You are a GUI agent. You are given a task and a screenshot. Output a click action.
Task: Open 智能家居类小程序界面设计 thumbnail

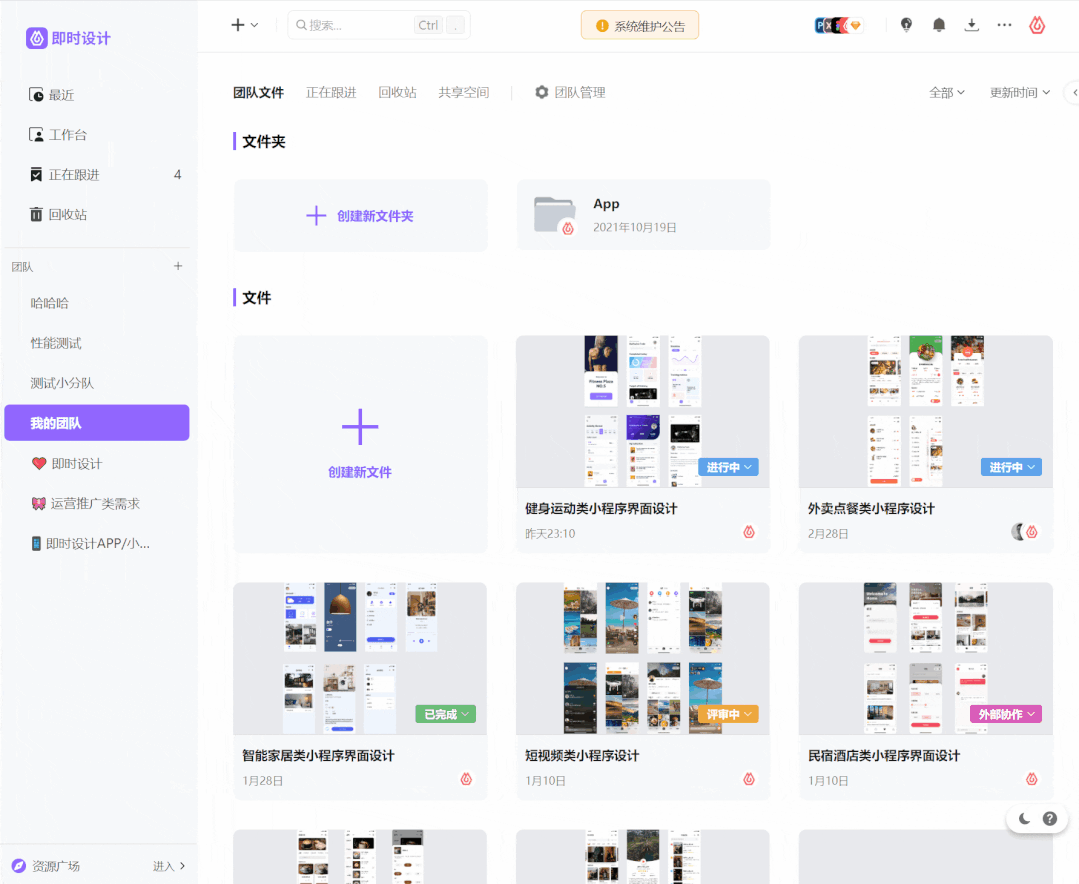click(360, 658)
